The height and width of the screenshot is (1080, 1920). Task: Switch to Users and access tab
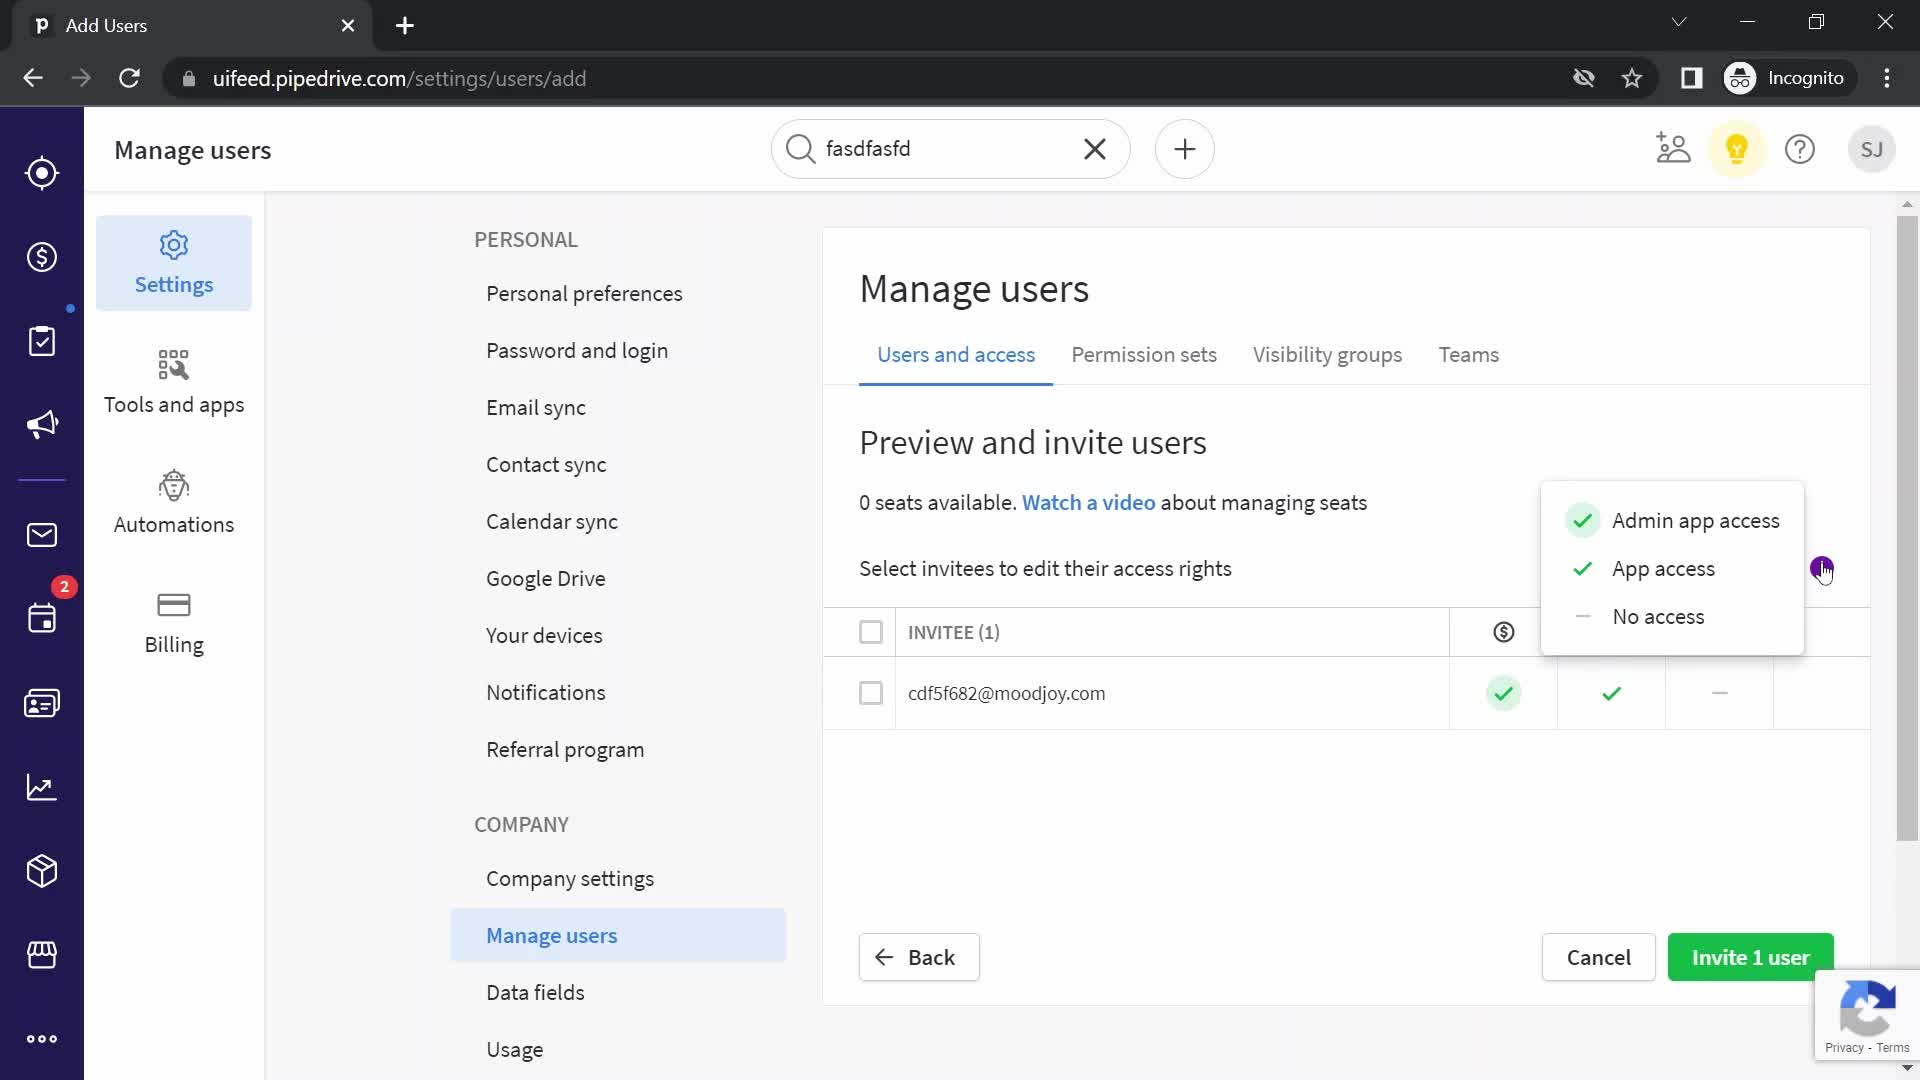click(956, 355)
